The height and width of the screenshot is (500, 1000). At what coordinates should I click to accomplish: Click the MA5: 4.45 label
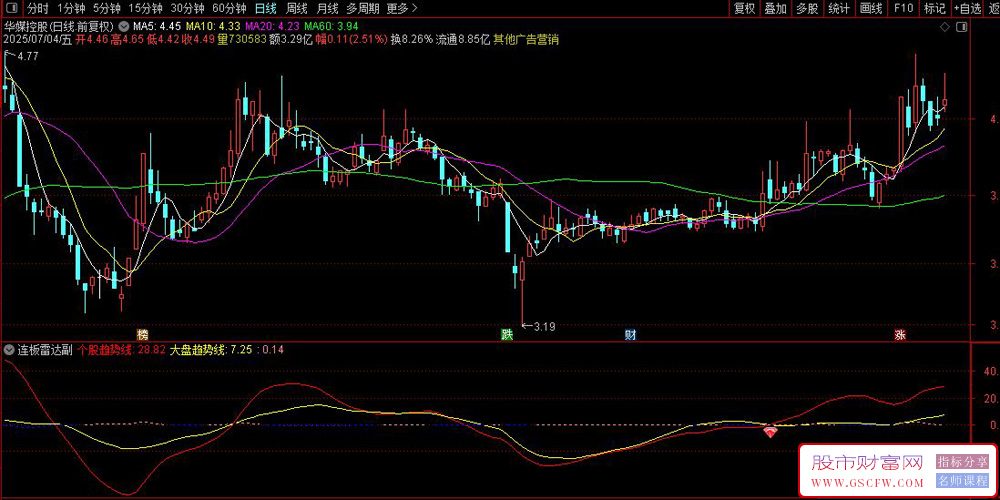[x=157, y=27]
